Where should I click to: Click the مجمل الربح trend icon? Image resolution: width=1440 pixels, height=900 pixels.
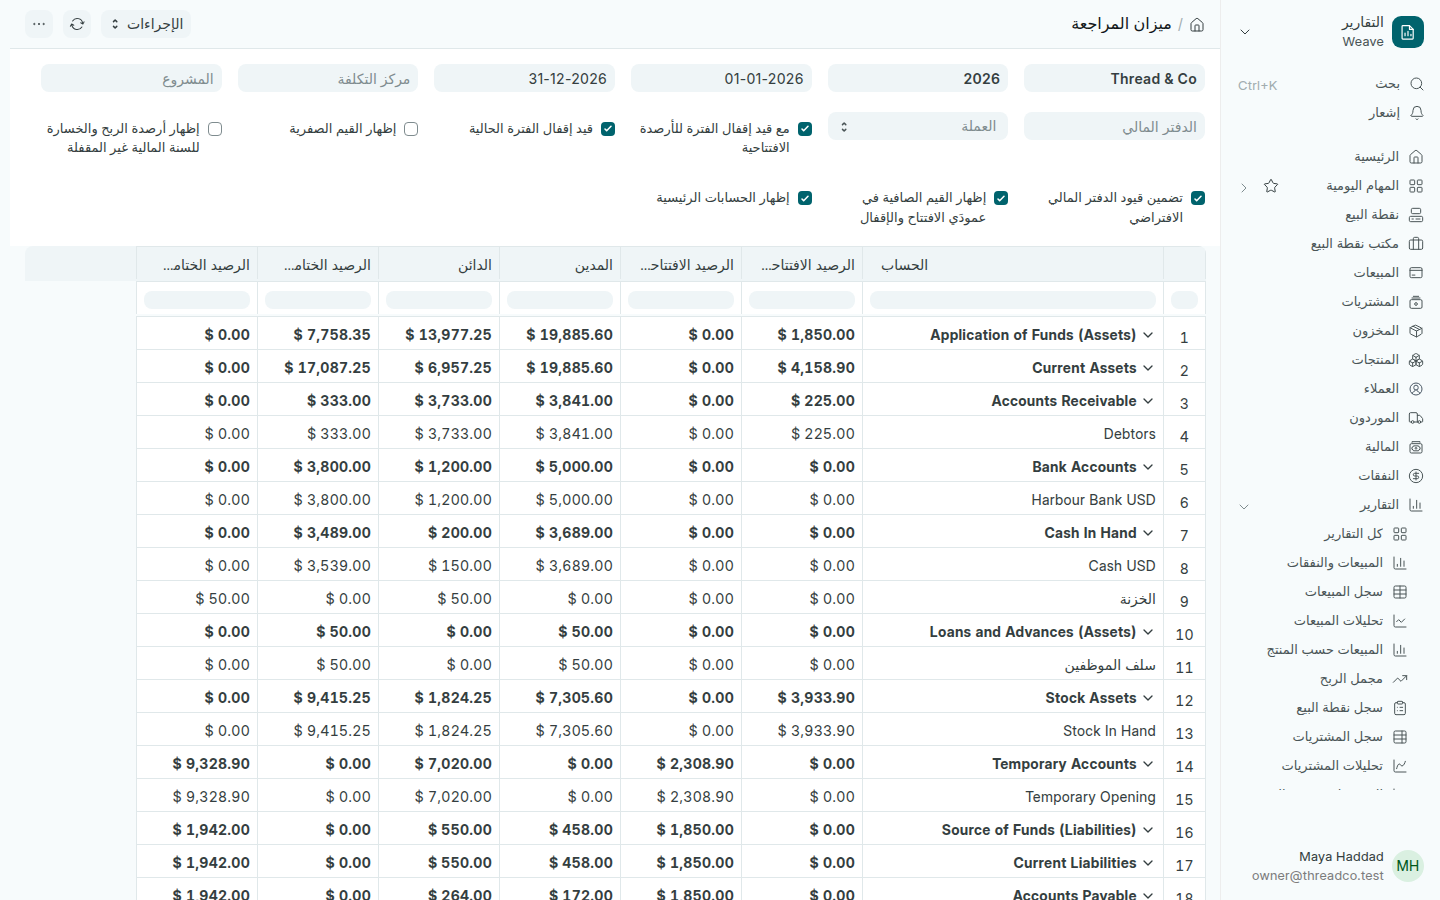(x=1400, y=679)
